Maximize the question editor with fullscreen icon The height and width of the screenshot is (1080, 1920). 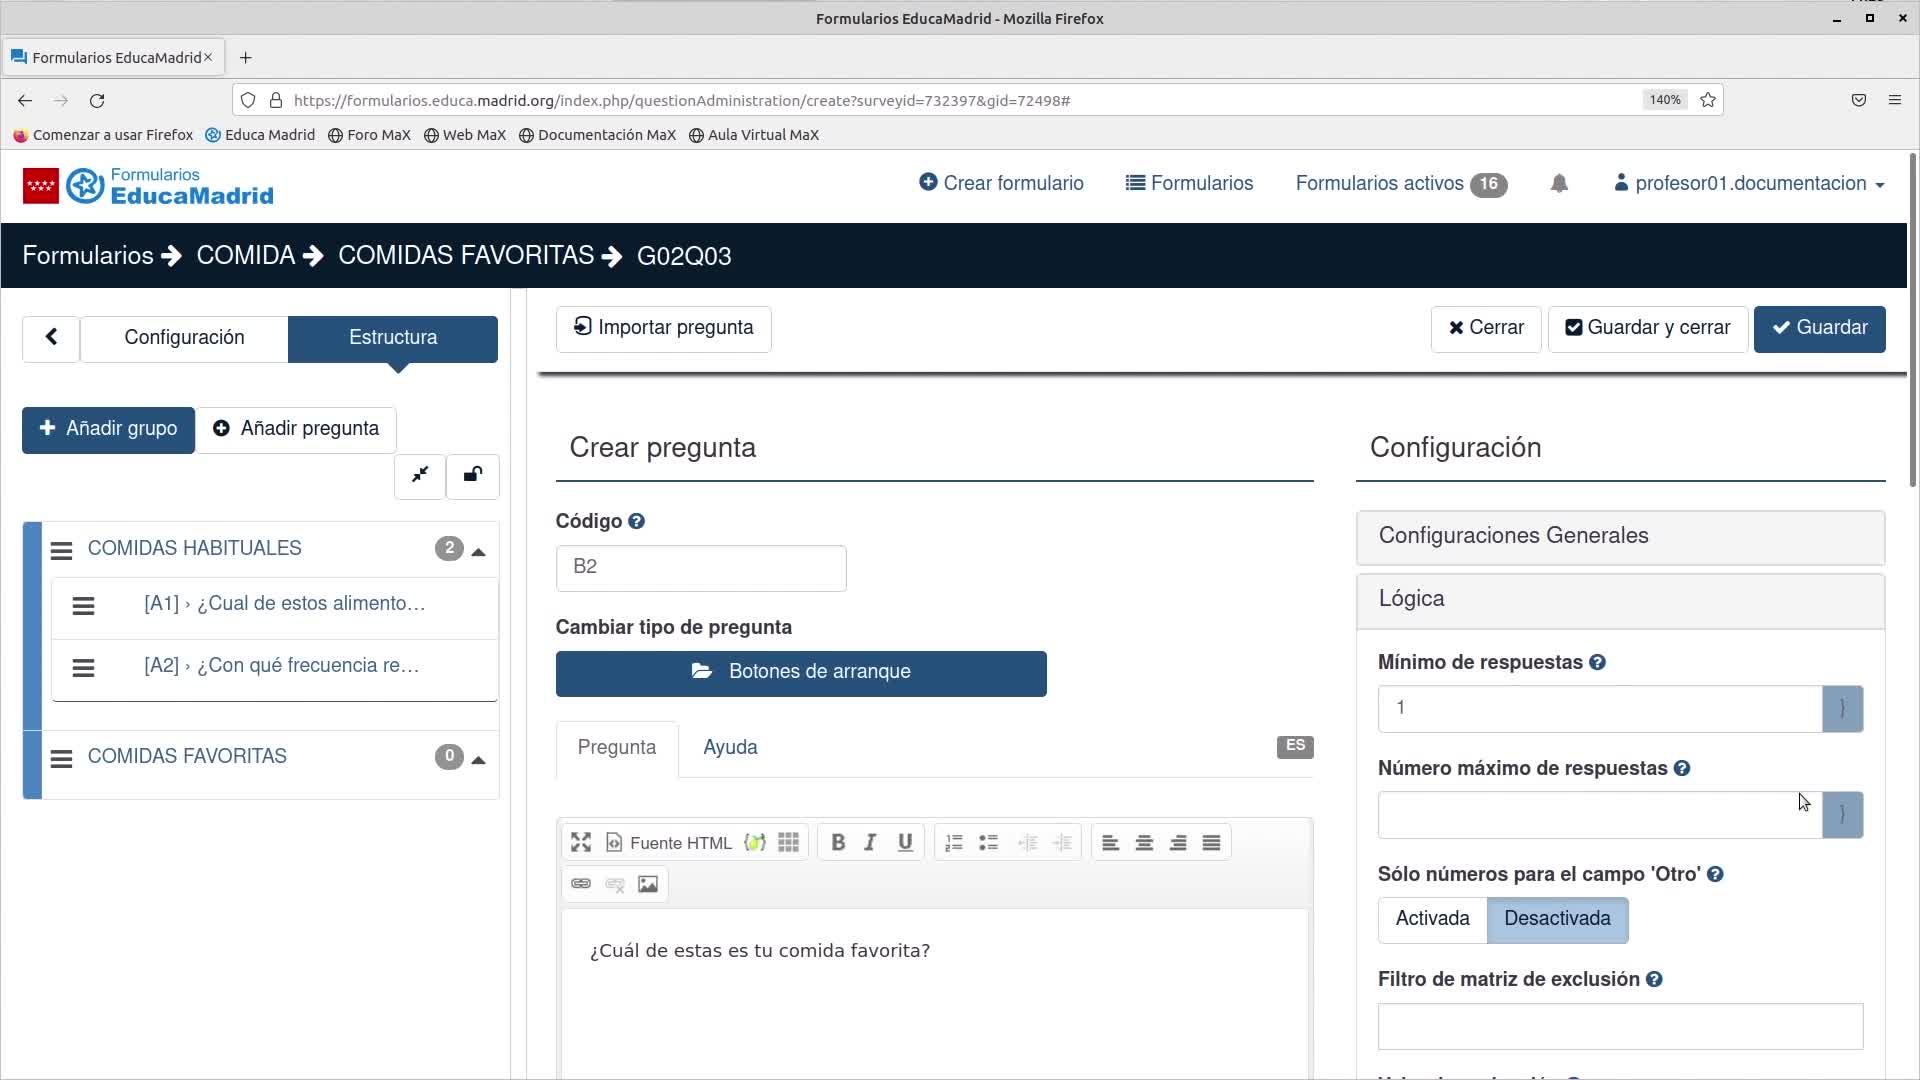click(581, 842)
